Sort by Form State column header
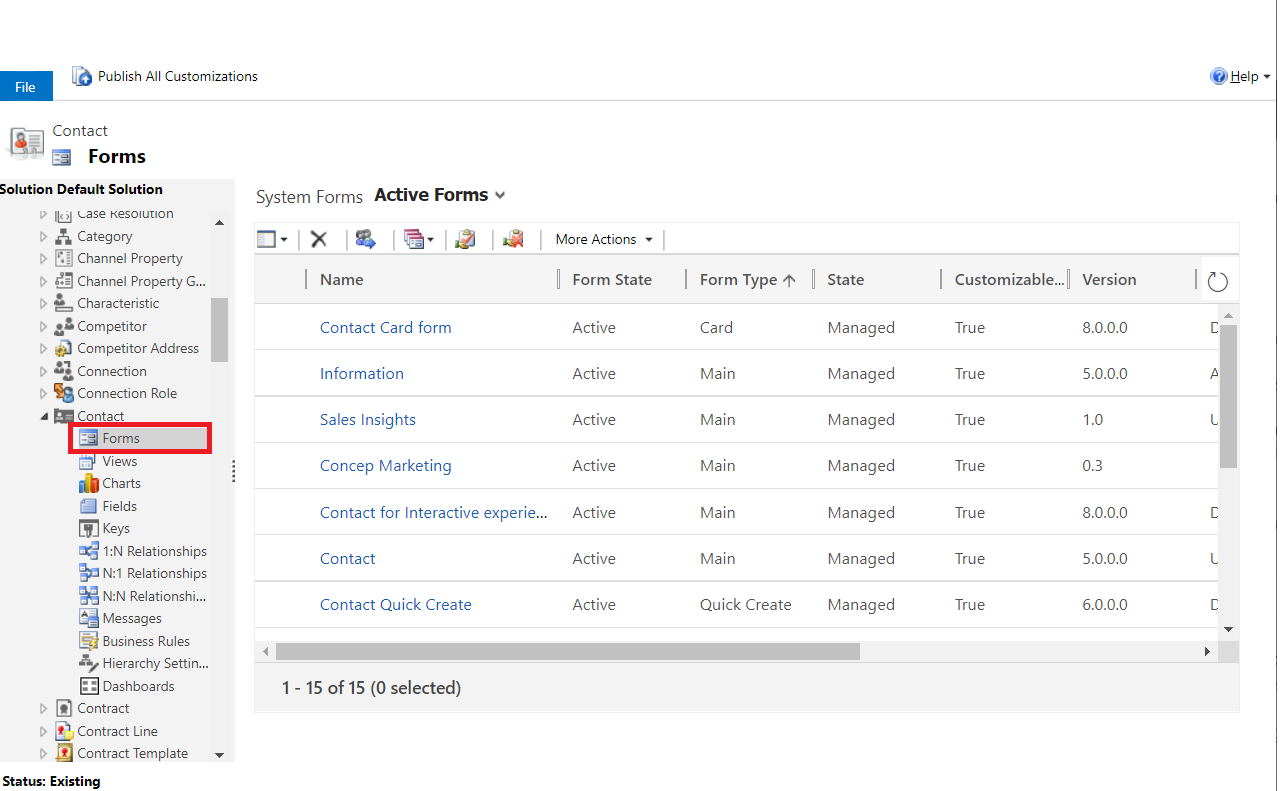Screen dimensions: 1286x791 click(612, 280)
